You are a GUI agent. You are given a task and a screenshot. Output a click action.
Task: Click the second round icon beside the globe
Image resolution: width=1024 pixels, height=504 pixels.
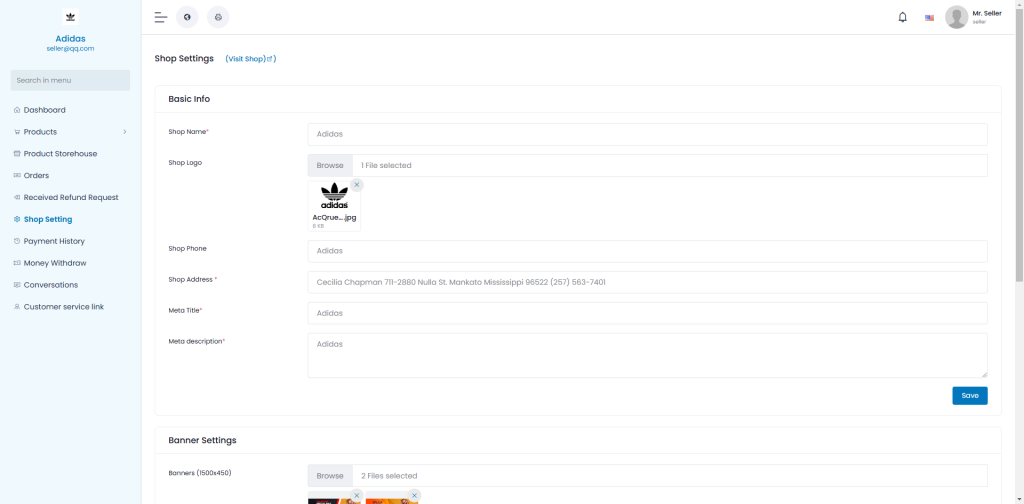(218, 17)
